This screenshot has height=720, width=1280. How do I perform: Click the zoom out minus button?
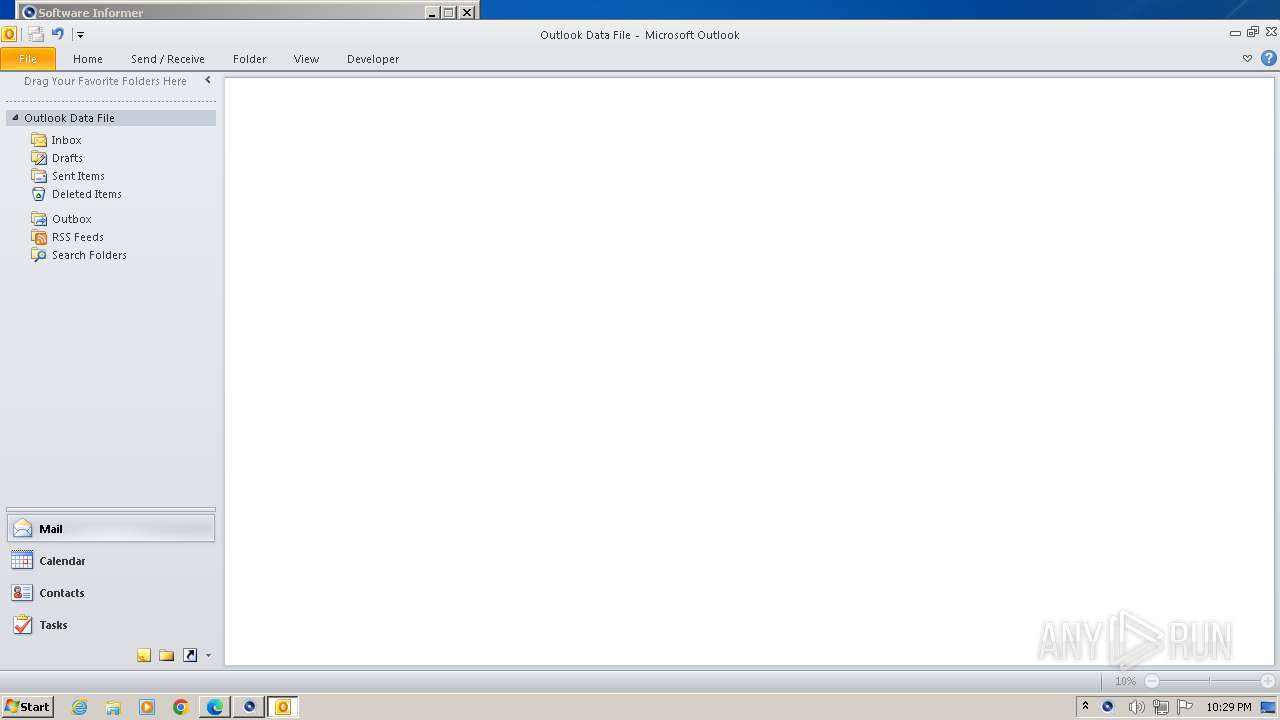click(1152, 681)
